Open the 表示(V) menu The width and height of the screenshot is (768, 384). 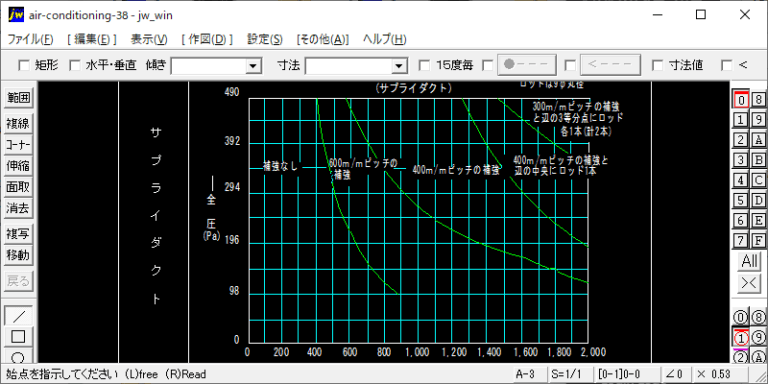149,39
